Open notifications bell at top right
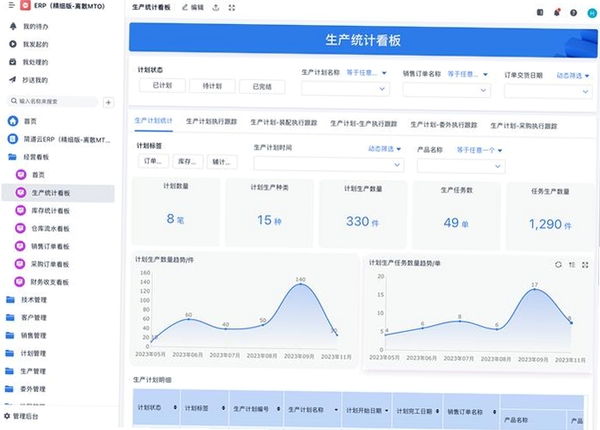This screenshot has width=600, height=430. 557,13
